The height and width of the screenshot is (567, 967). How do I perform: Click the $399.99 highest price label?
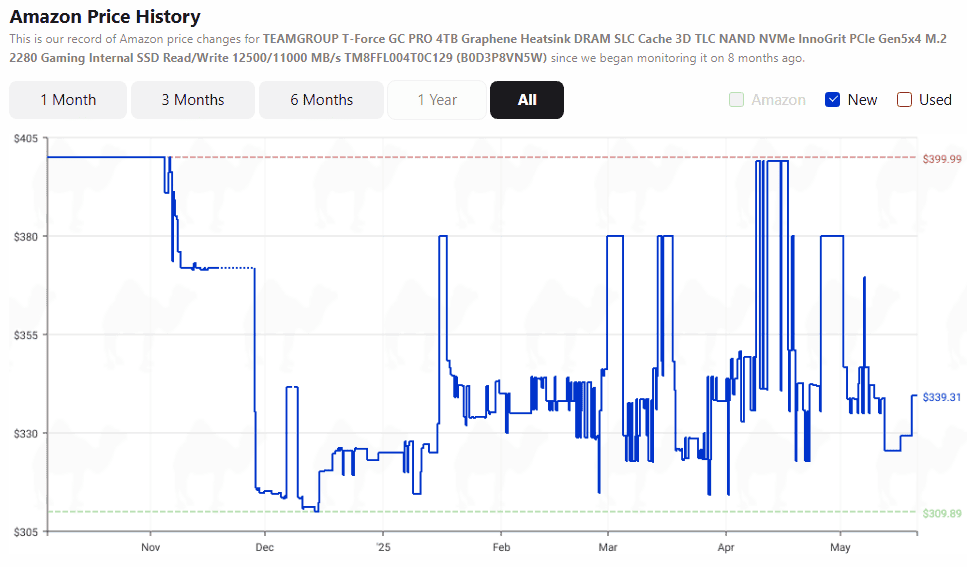tap(942, 159)
